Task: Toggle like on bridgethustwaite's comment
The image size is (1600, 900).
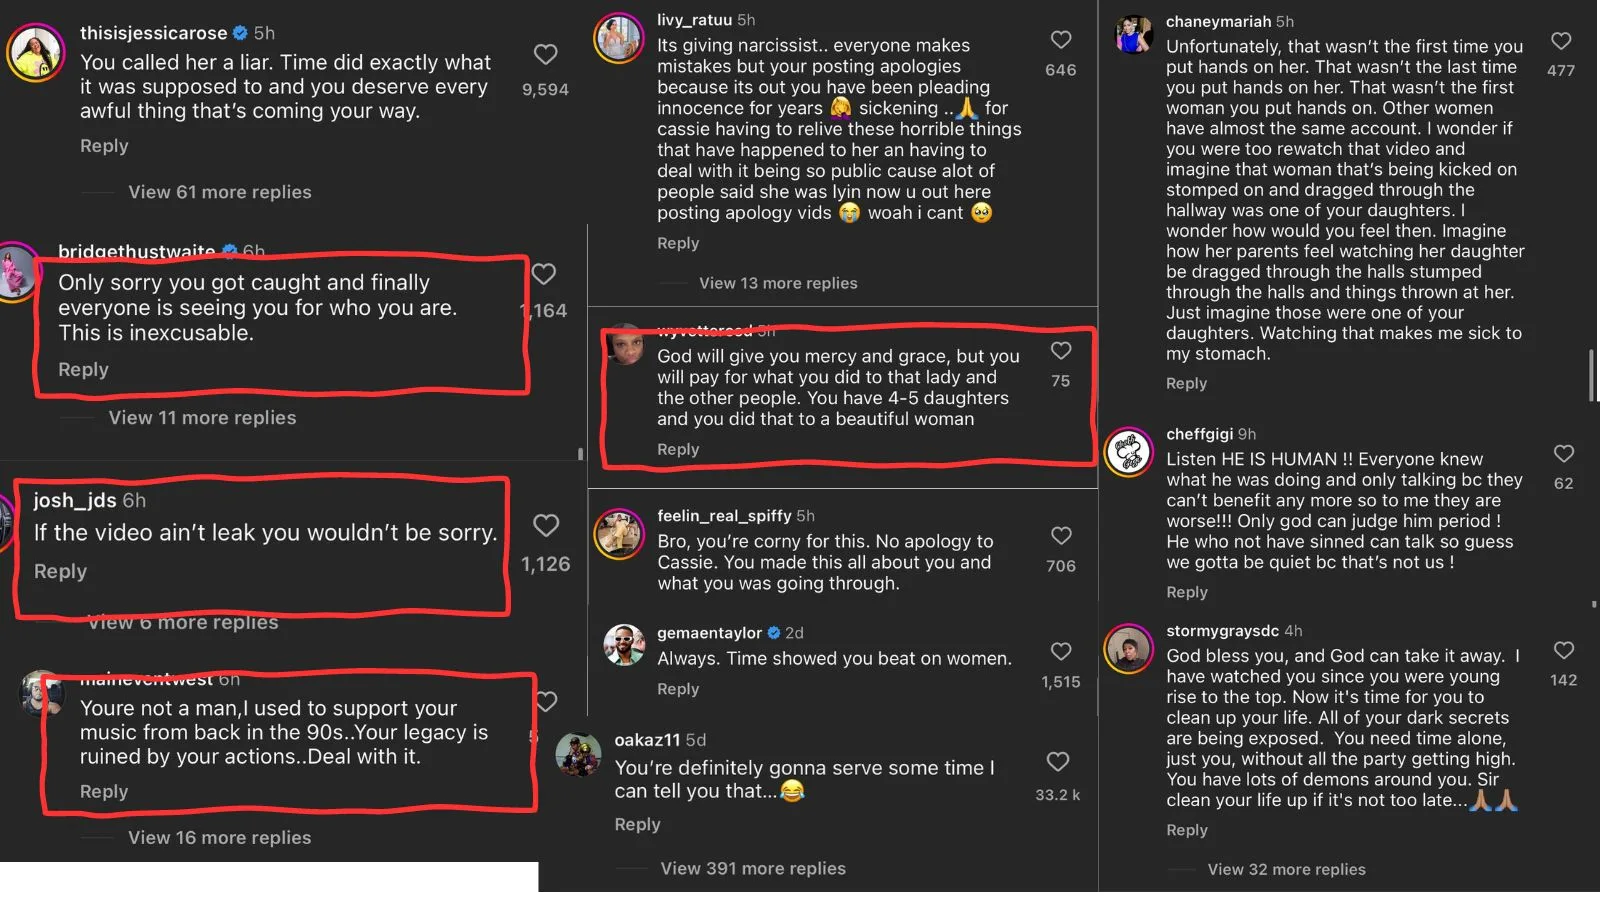Action: pos(544,274)
